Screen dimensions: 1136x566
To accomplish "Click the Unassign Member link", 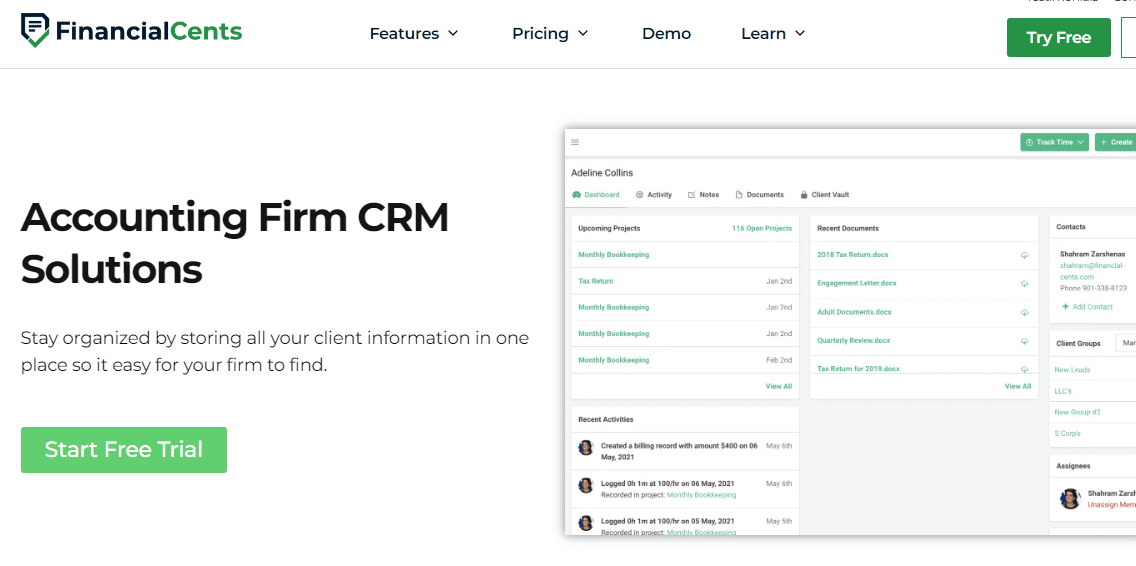I will 1112,505.
